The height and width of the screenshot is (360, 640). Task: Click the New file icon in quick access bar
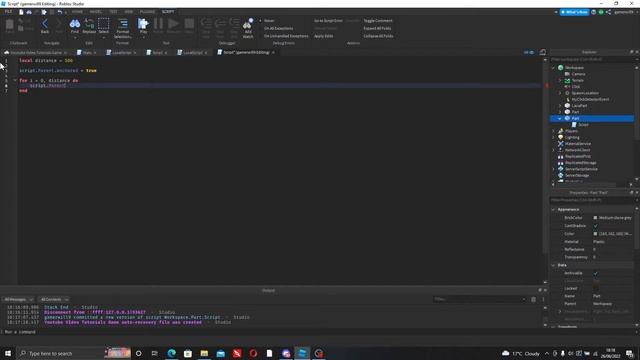click(21, 12)
